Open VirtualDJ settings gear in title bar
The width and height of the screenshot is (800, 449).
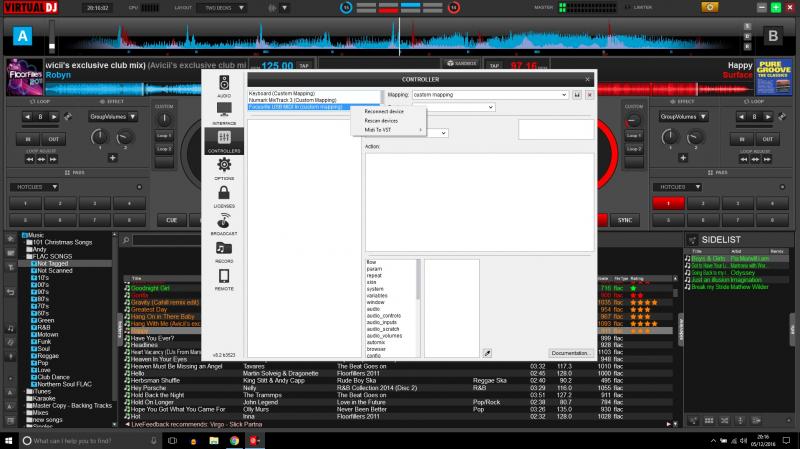[710, 7]
